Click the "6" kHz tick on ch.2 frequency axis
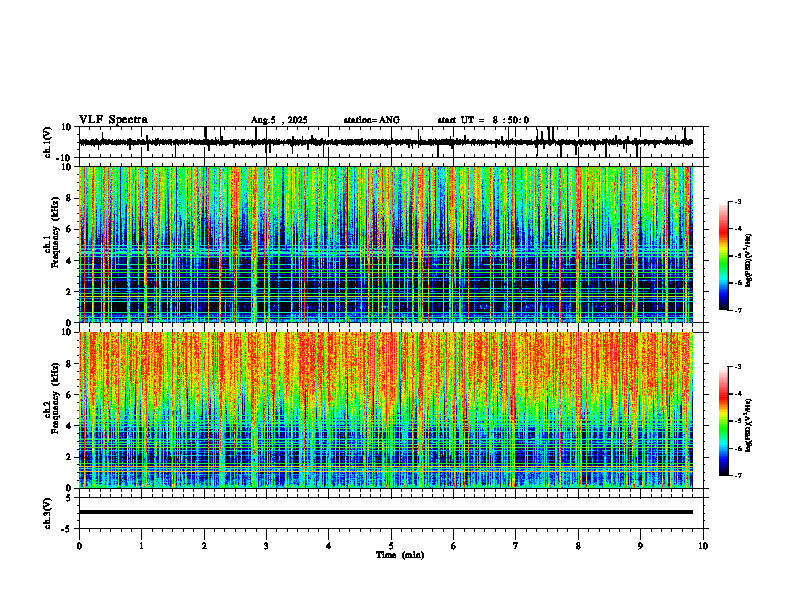 pyautogui.click(x=70, y=395)
